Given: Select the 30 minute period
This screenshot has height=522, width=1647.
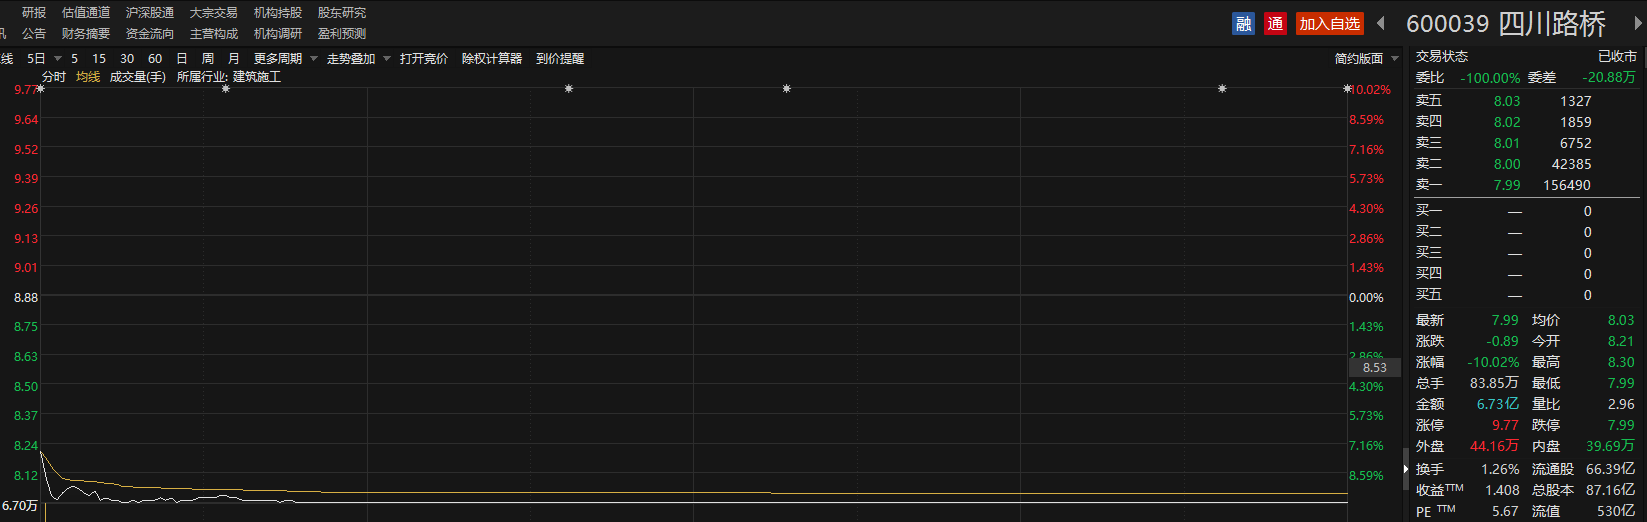Looking at the screenshot, I should (x=127, y=59).
